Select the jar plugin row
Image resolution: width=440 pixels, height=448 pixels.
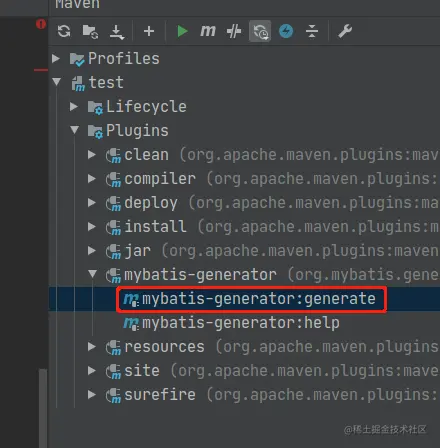[x=244, y=251]
